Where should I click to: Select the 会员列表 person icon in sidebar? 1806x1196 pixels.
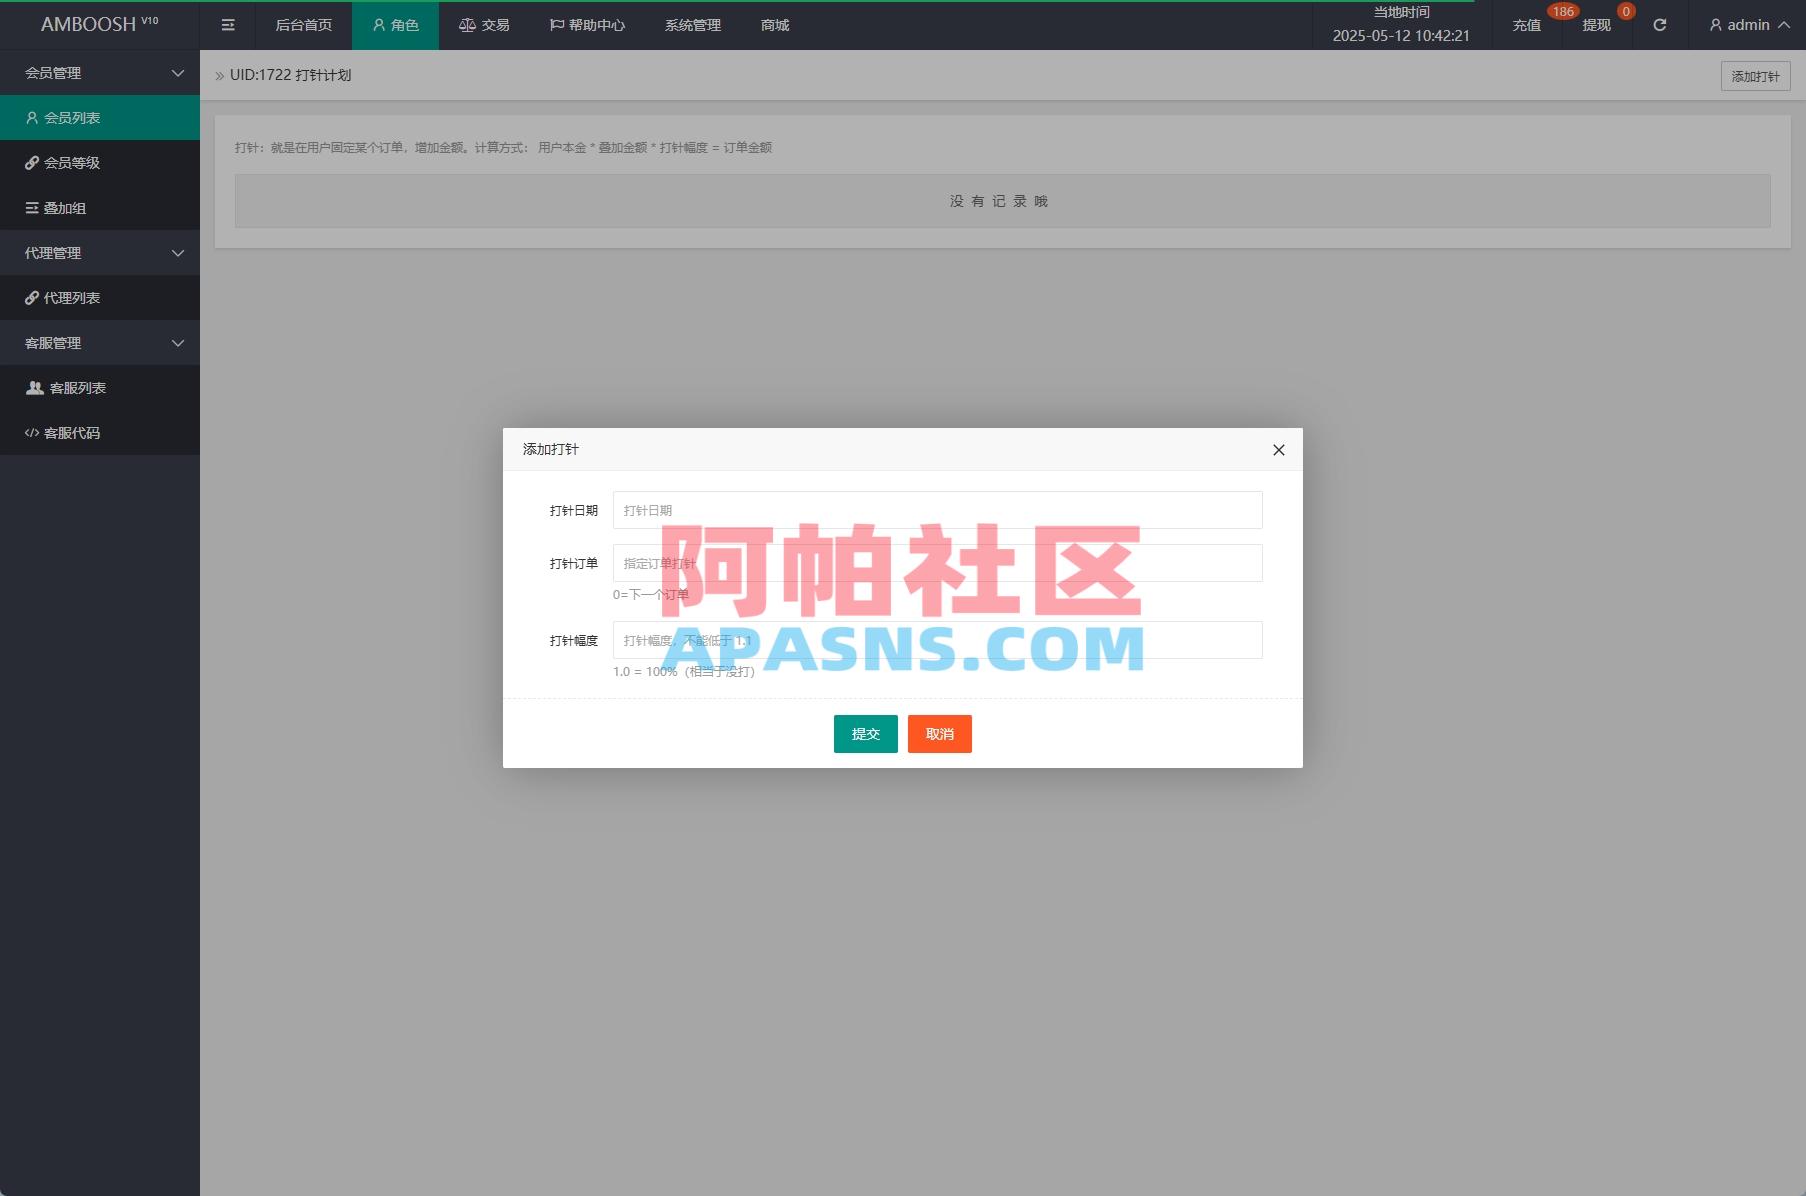pyautogui.click(x=31, y=117)
